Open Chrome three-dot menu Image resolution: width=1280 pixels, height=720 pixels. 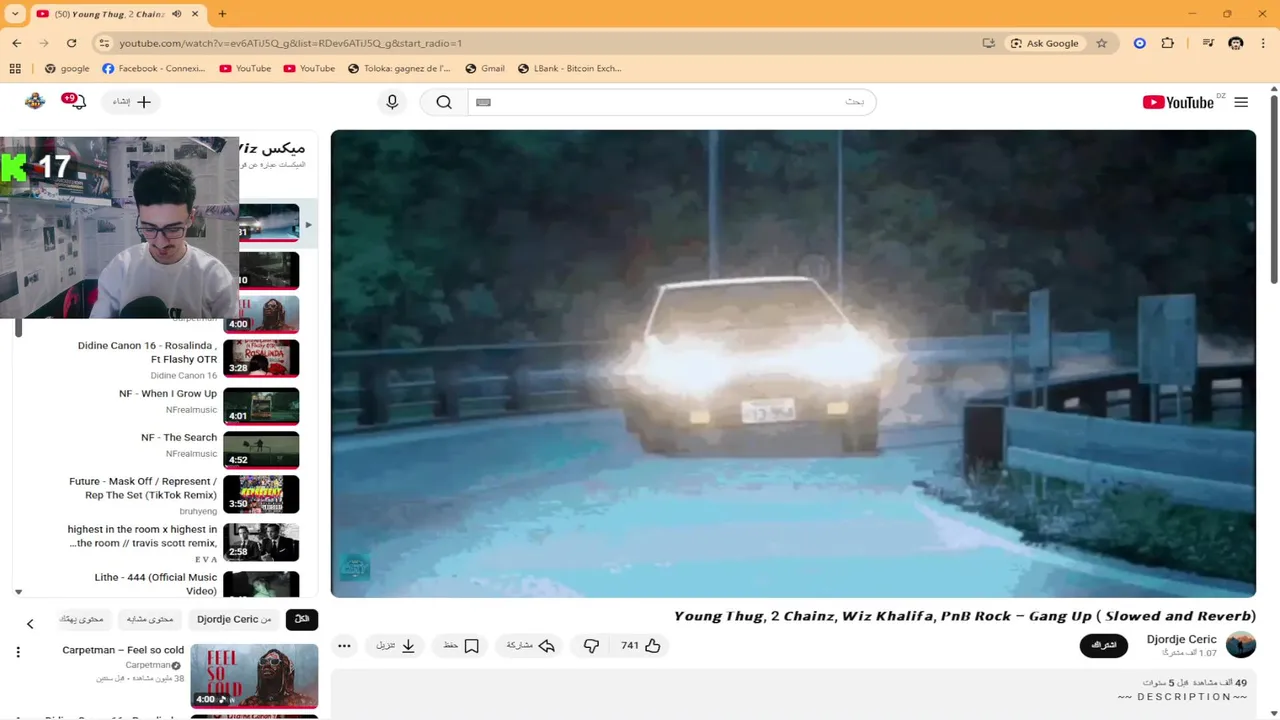[1264, 43]
